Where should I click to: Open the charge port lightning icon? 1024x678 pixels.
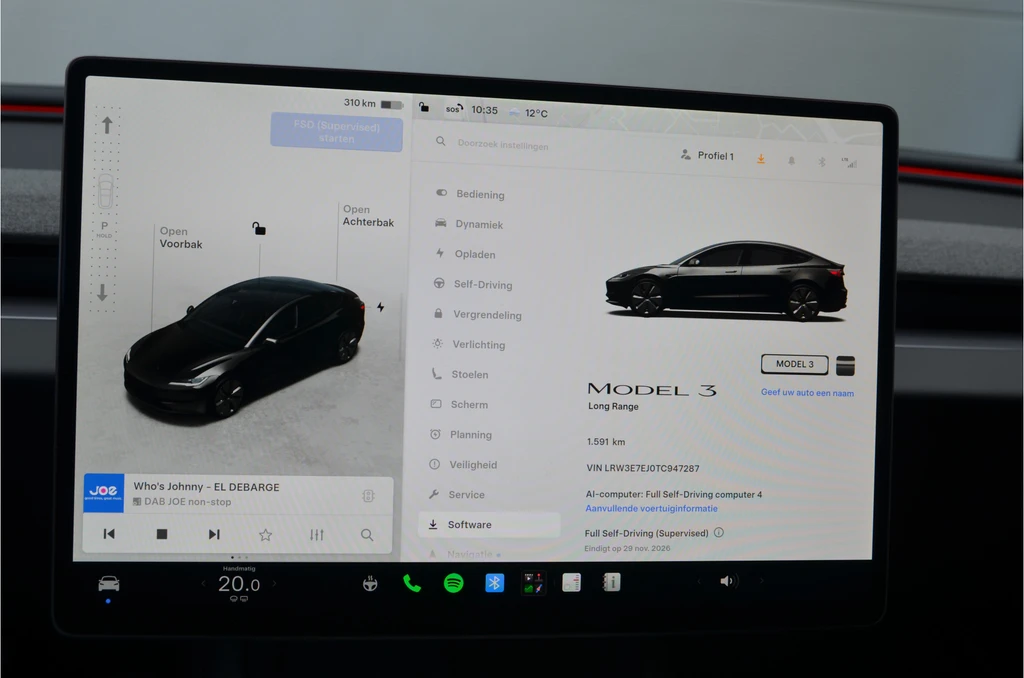(380, 306)
